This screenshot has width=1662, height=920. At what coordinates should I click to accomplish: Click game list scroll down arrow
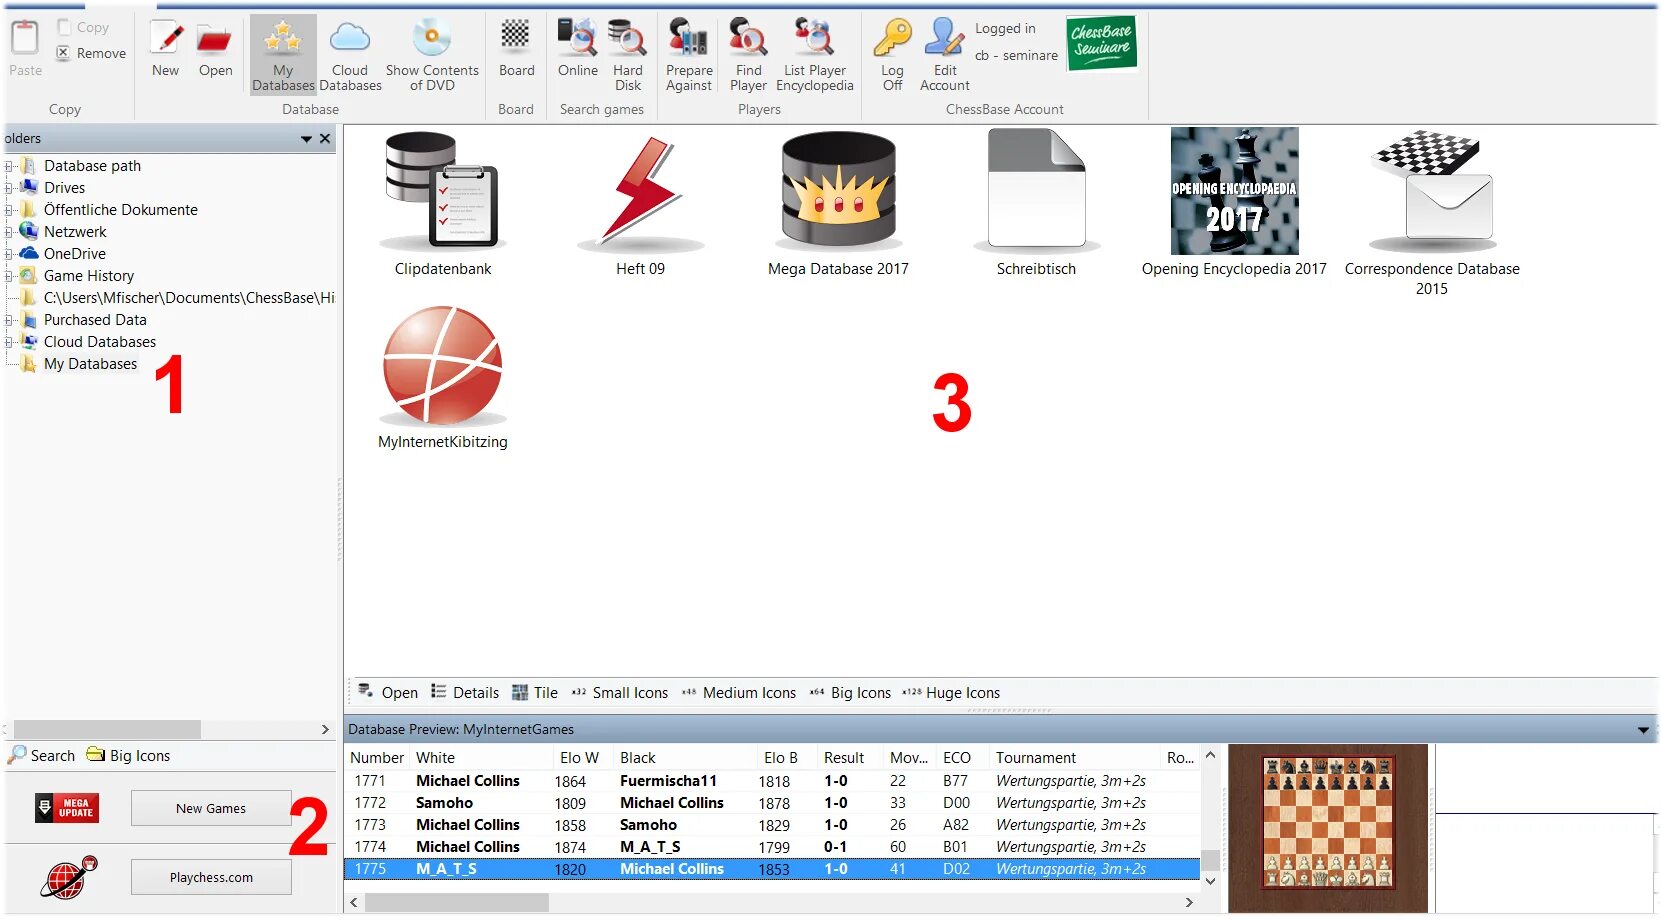1210,881
